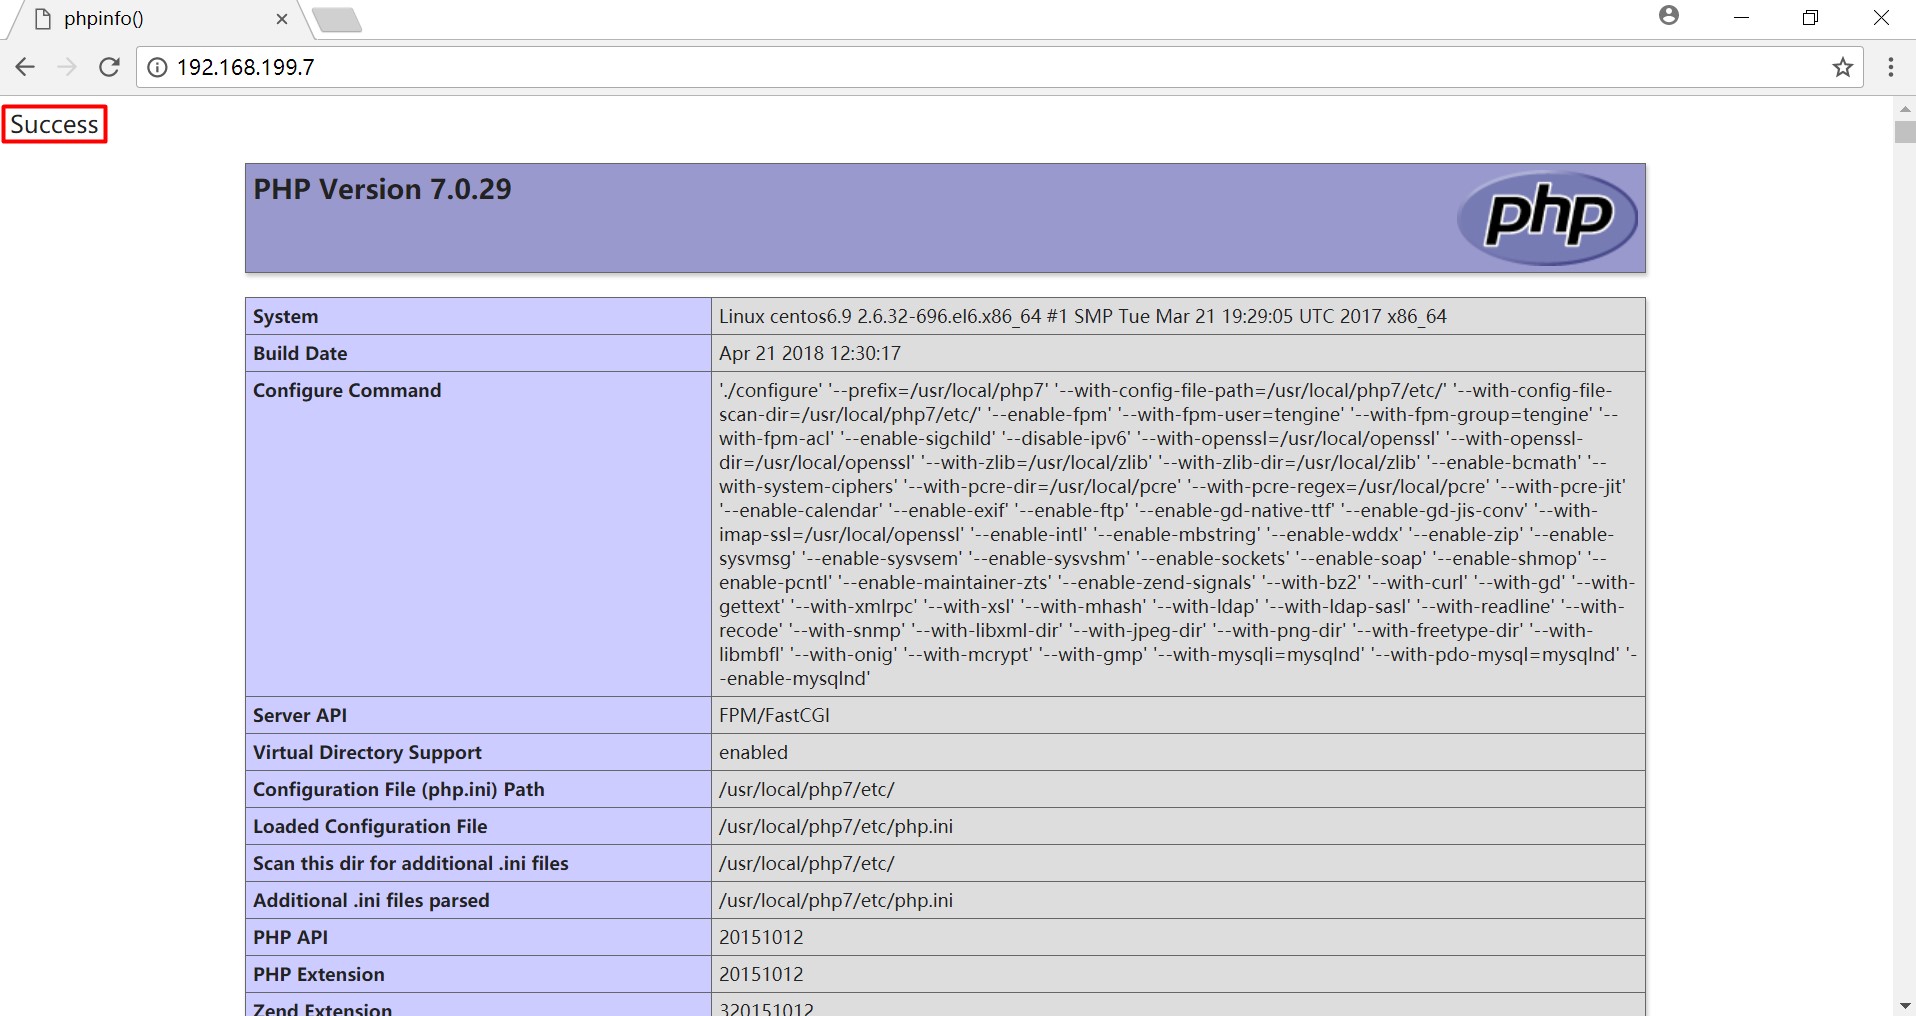Open the Chrome profile avatar
This screenshot has height=1016, width=1916.
[x=1669, y=15]
